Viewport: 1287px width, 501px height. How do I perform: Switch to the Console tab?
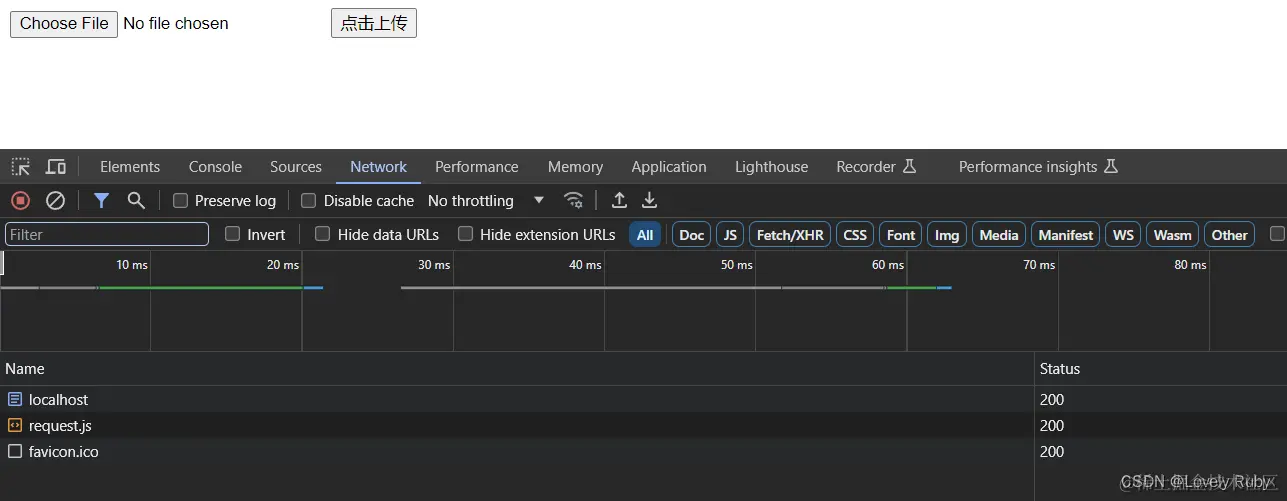pyautogui.click(x=216, y=167)
